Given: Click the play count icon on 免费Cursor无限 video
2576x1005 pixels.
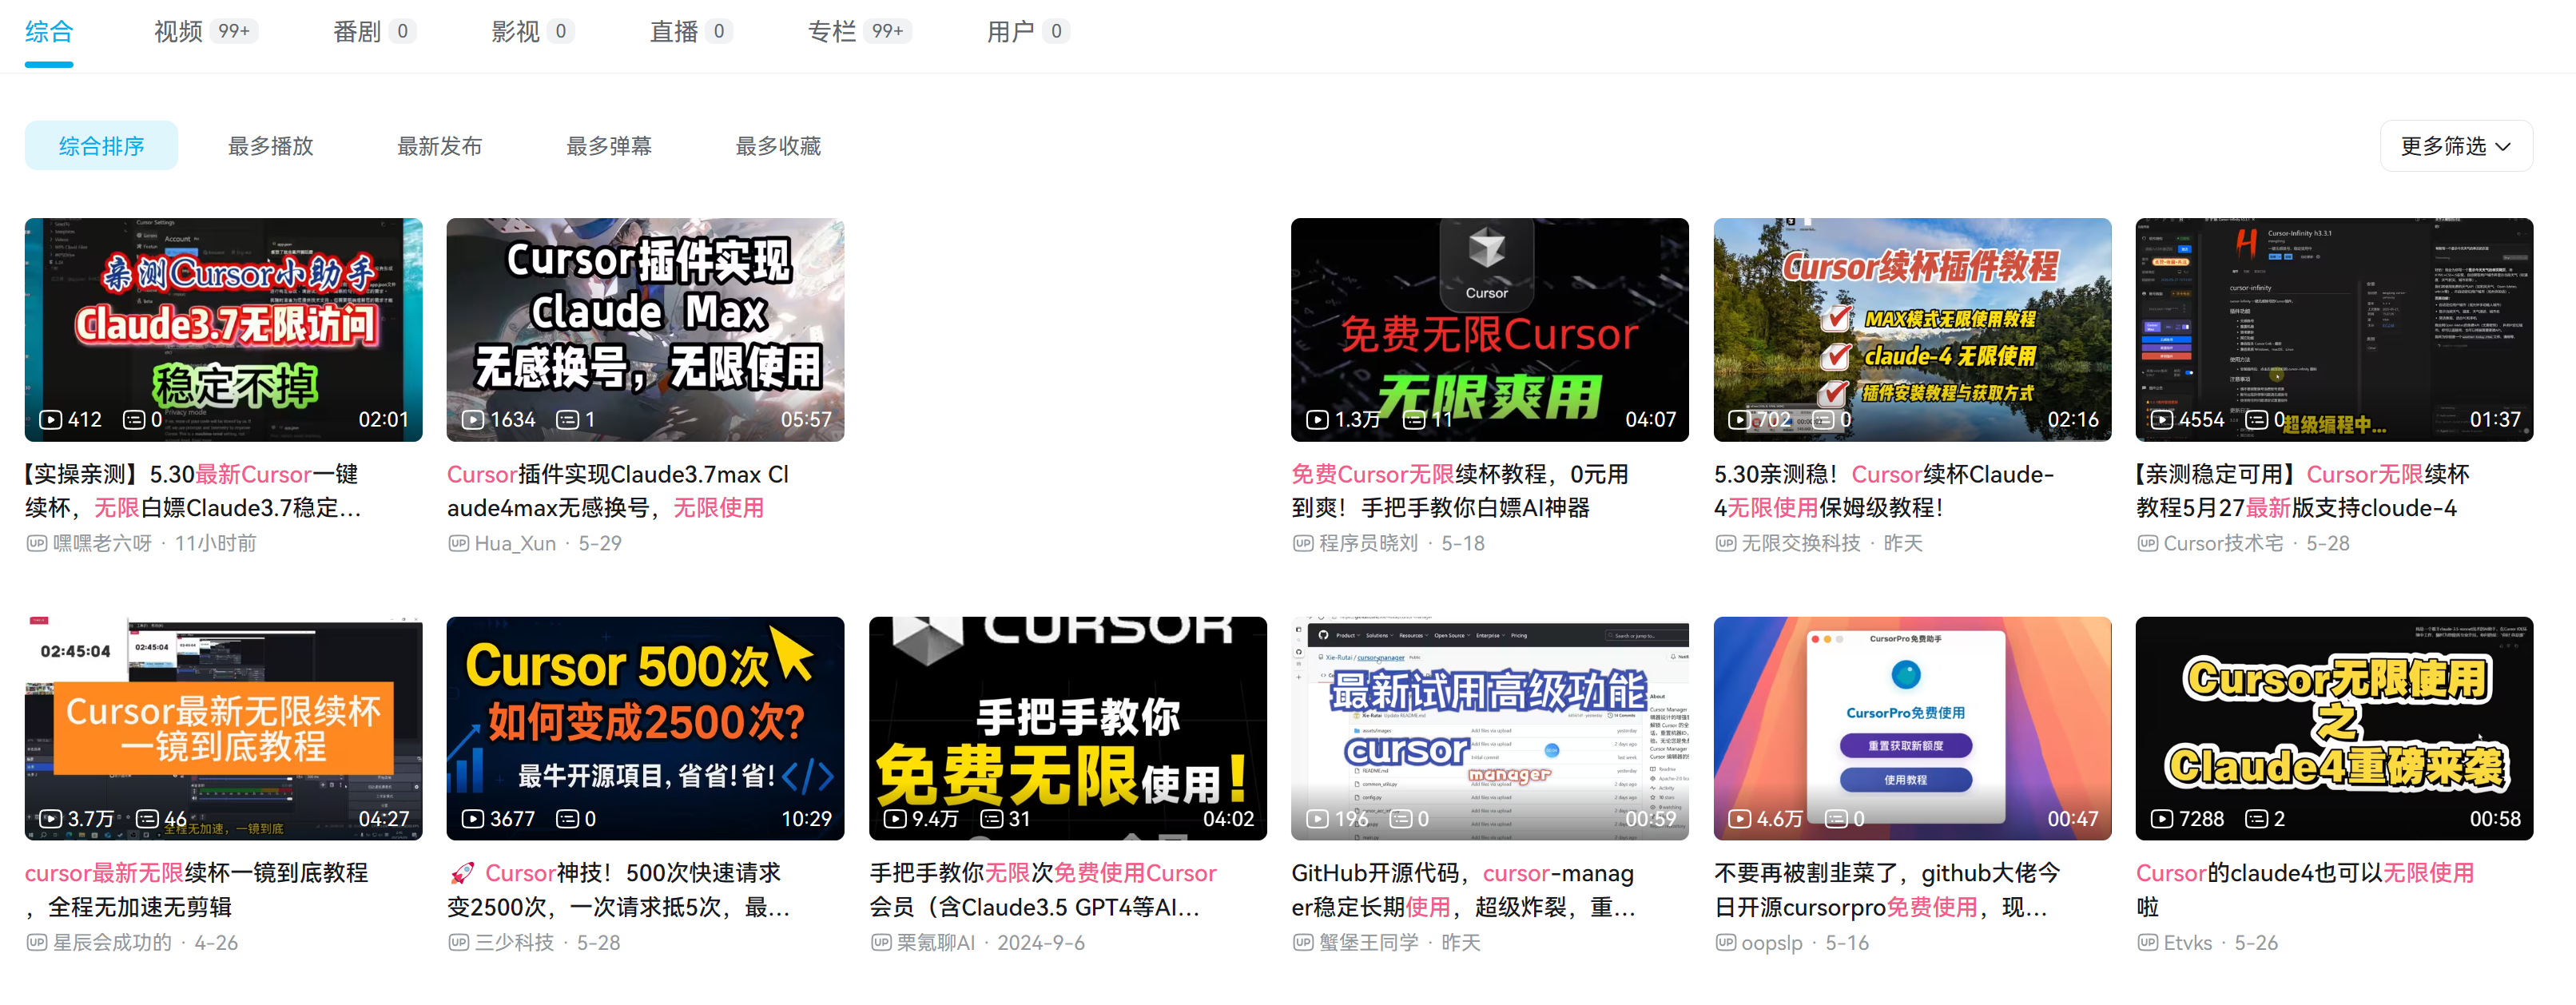Looking at the screenshot, I should pos(1317,420).
